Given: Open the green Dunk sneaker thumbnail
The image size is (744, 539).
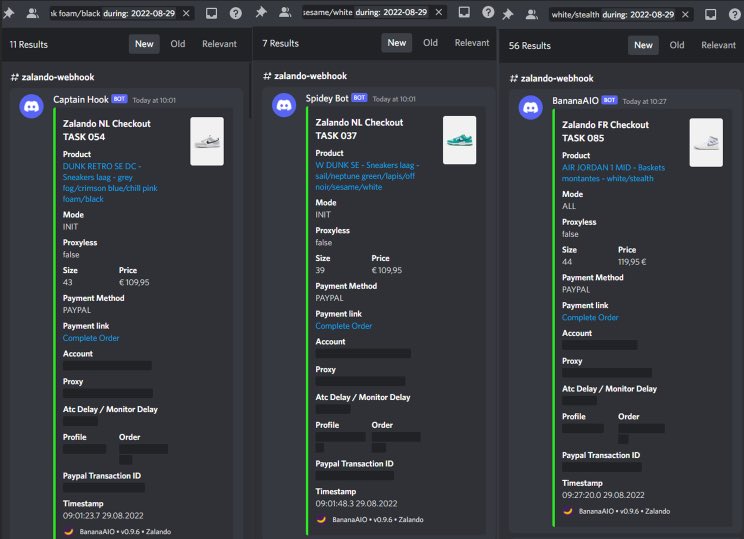Looking at the screenshot, I should click(x=459, y=140).
